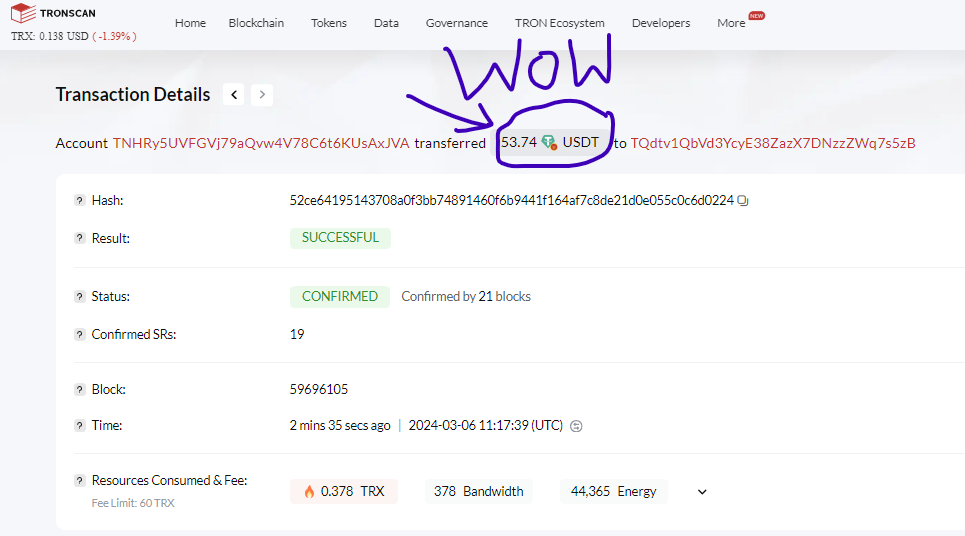Click Fee Limit: 60 TRX text

tap(133, 503)
